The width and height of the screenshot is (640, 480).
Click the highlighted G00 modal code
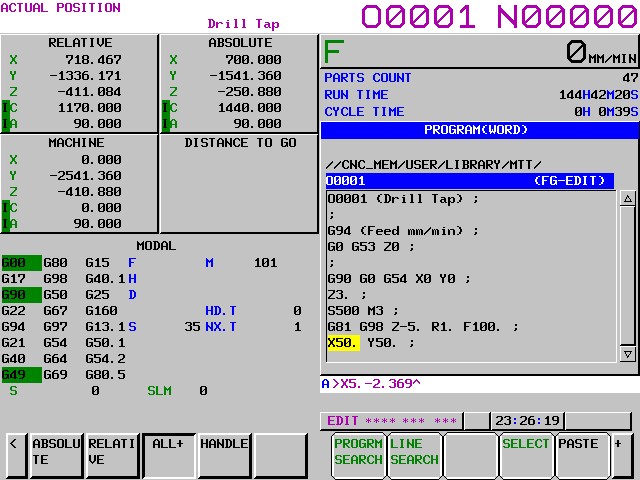(x=21, y=263)
